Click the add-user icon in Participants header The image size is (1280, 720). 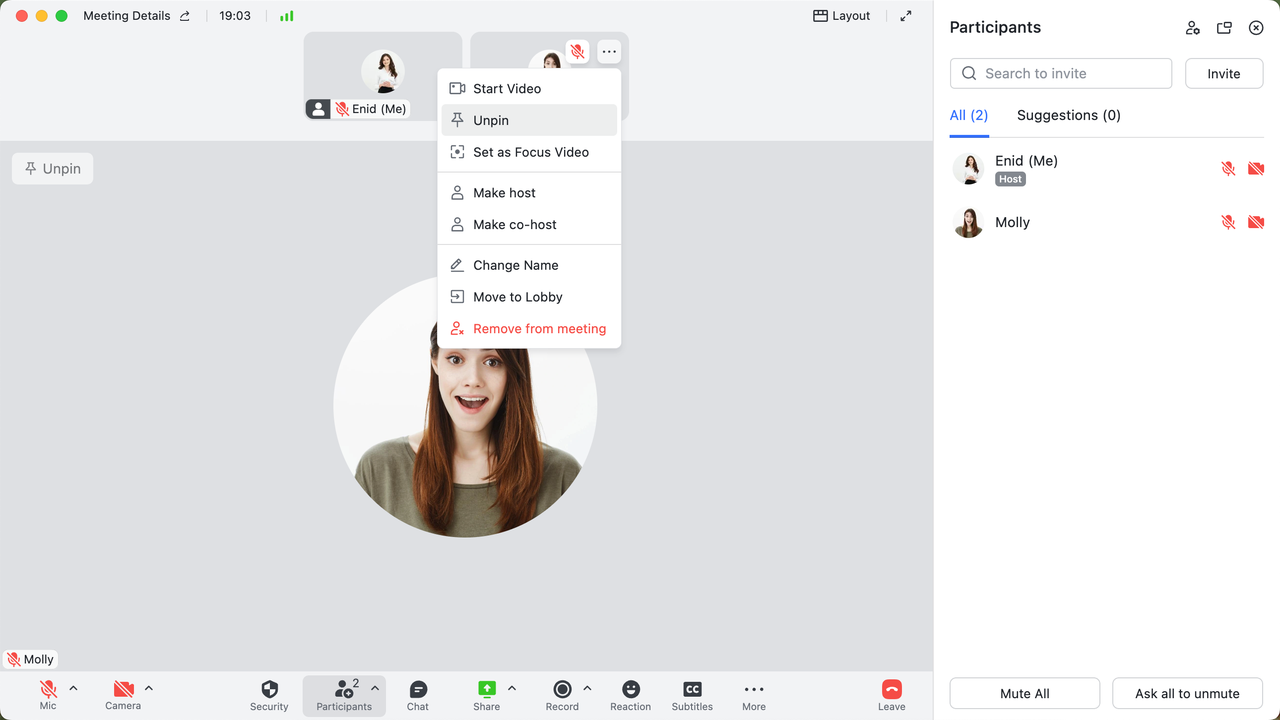[x=1192, y=28]
